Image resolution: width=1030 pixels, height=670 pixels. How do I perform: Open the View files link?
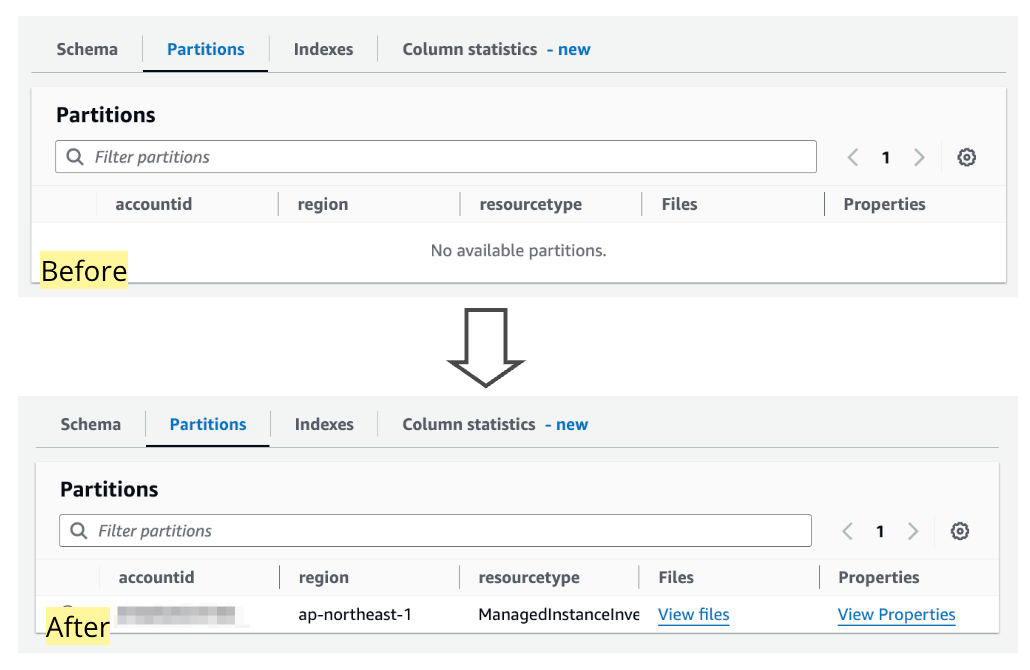(694, 615)
